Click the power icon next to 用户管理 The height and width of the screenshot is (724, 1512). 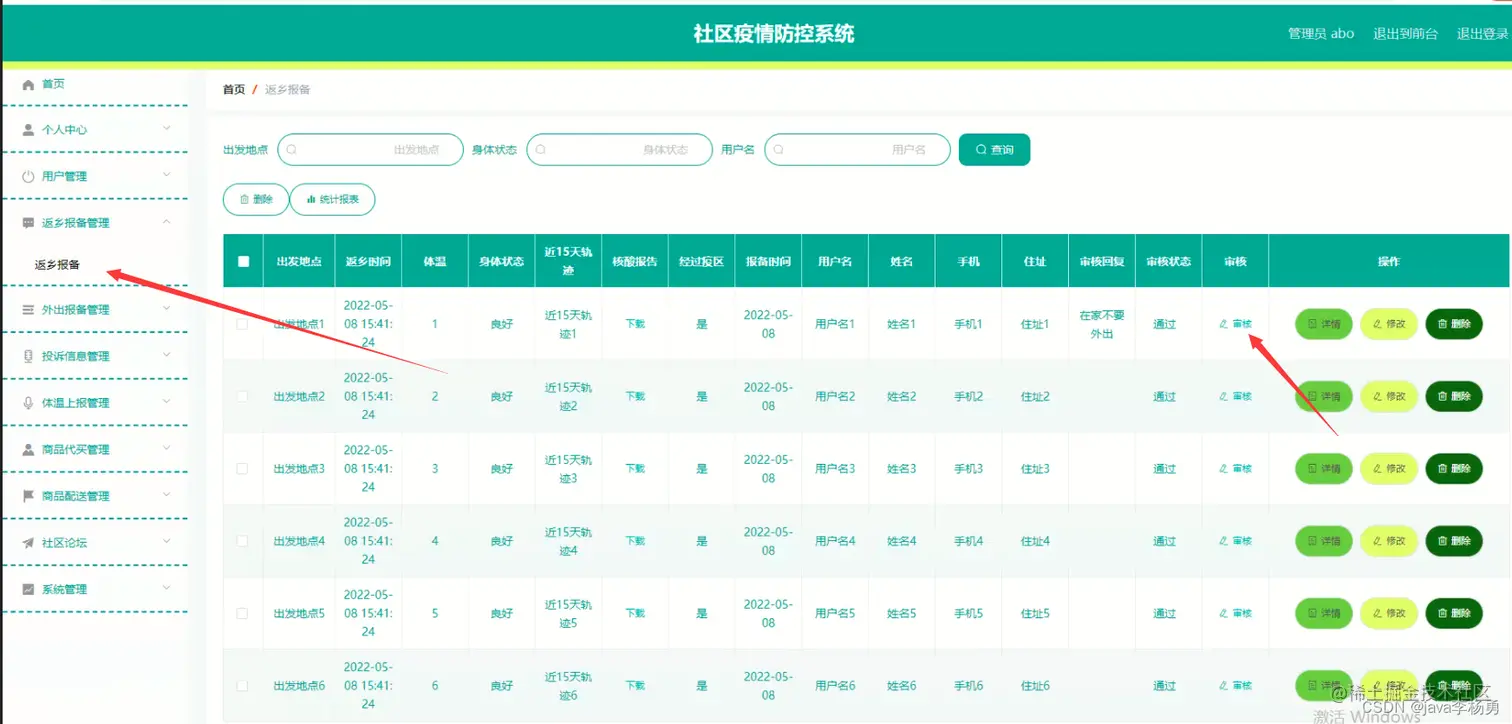click(x=28, y=176)
